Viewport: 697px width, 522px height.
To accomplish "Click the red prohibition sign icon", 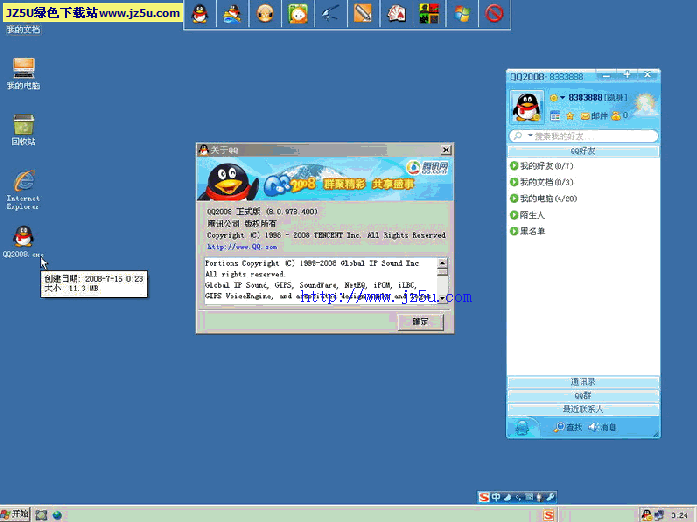I will (494, 13).
